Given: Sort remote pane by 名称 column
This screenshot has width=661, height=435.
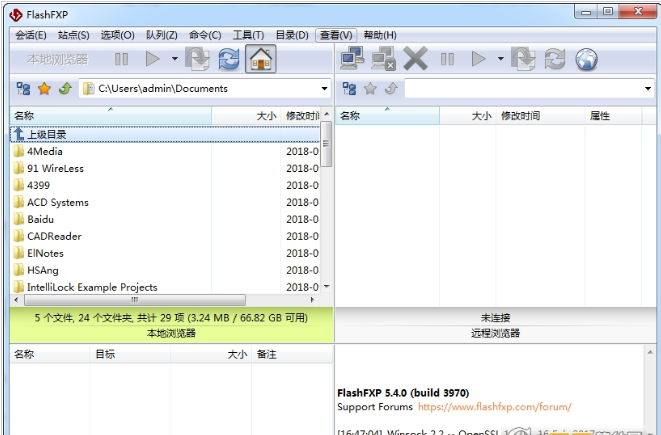Looking at the screenshot, I should (387, 116).
